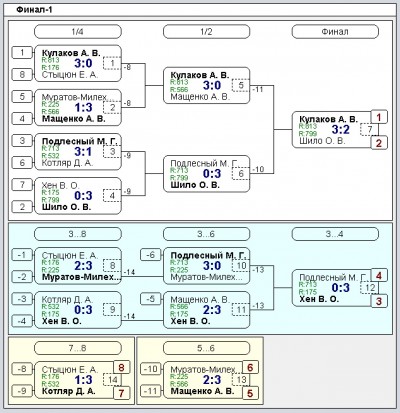The image size is (400, 413).
Task: Select the 1/2 round header
Action: pos(206,32)
